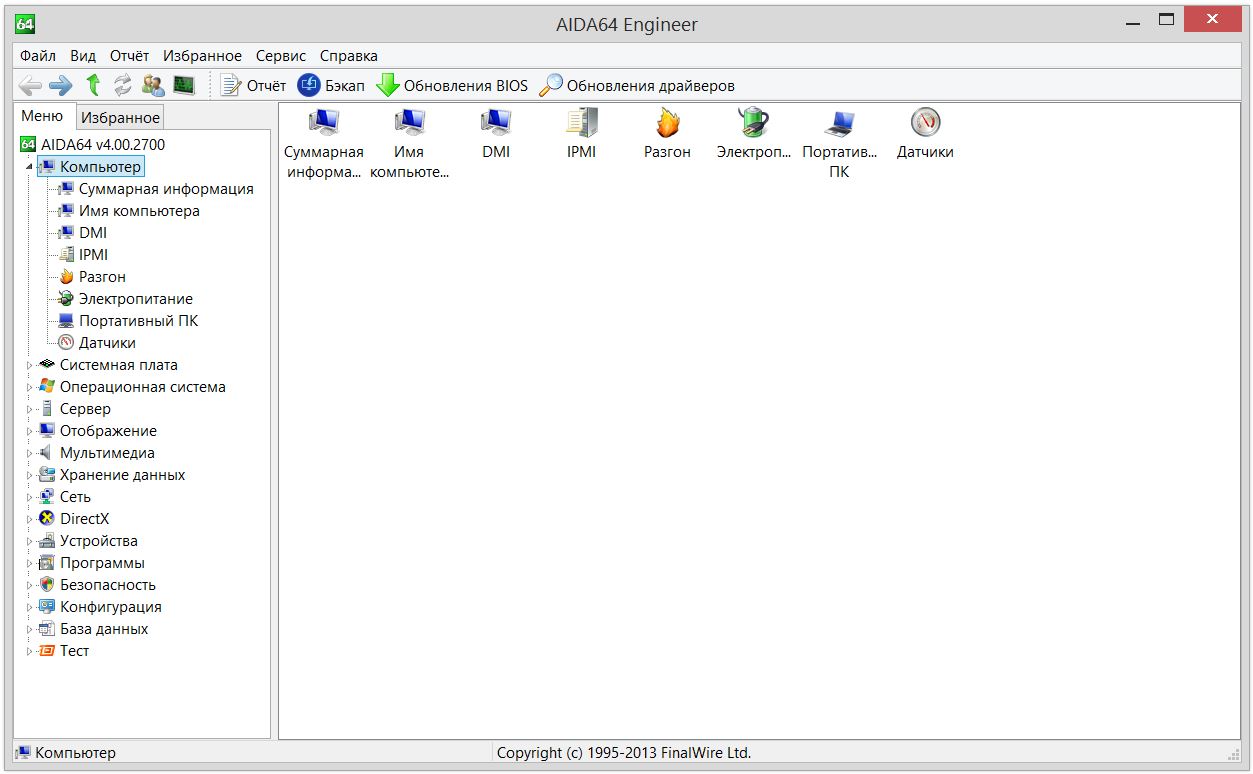Expand the Тест tree node
1253x774 pixels.
pos(29,651)
